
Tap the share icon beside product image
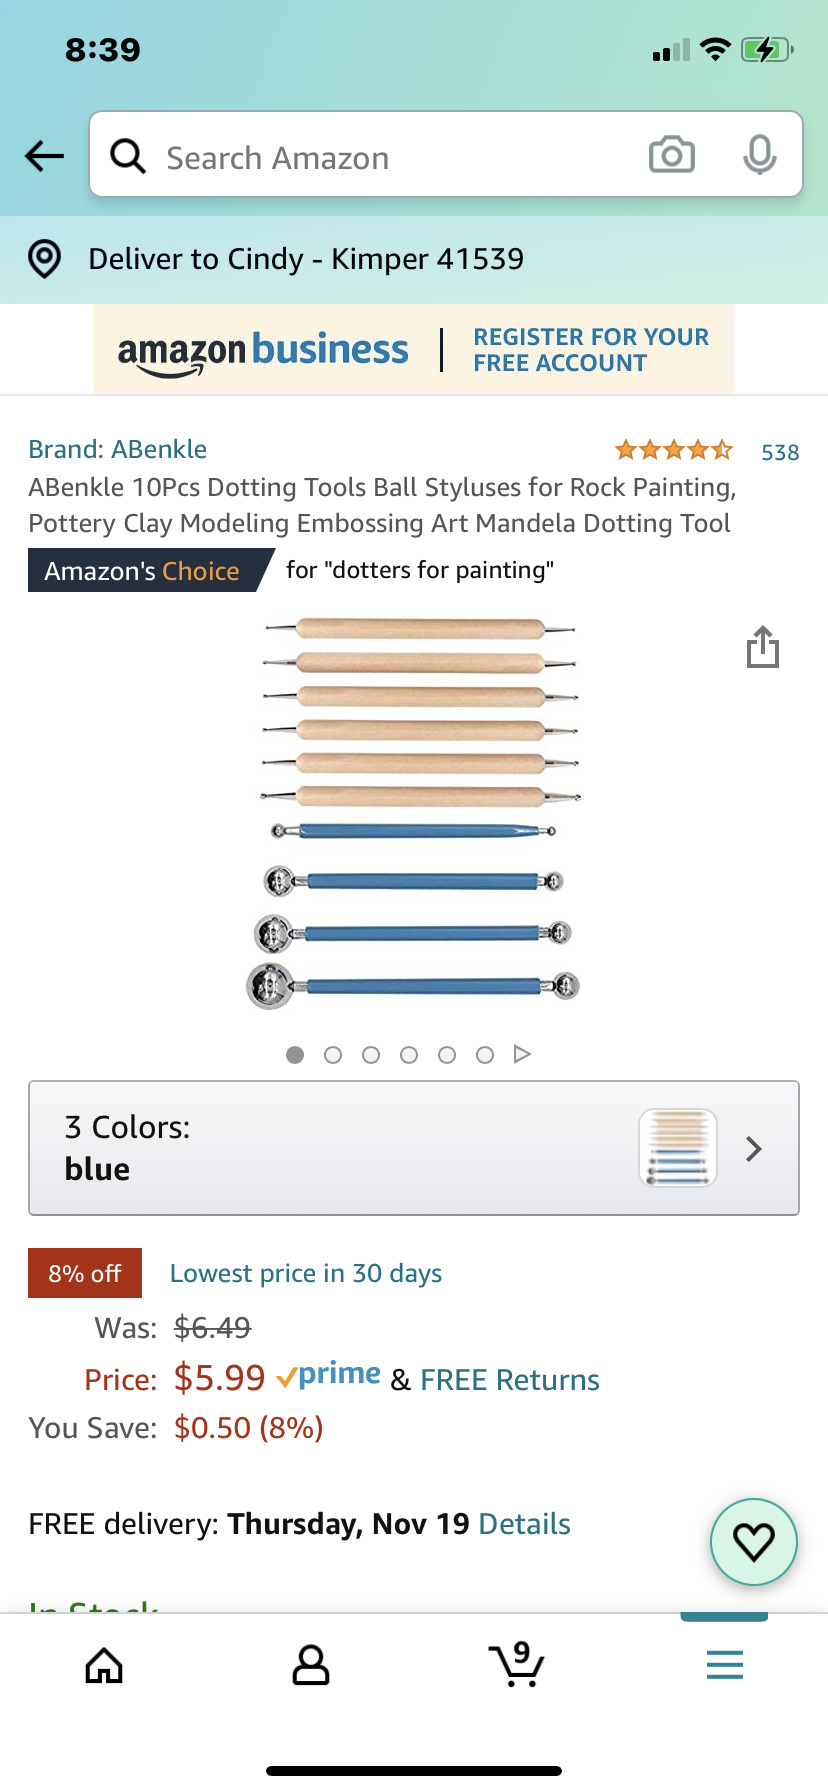click(762, 647)
